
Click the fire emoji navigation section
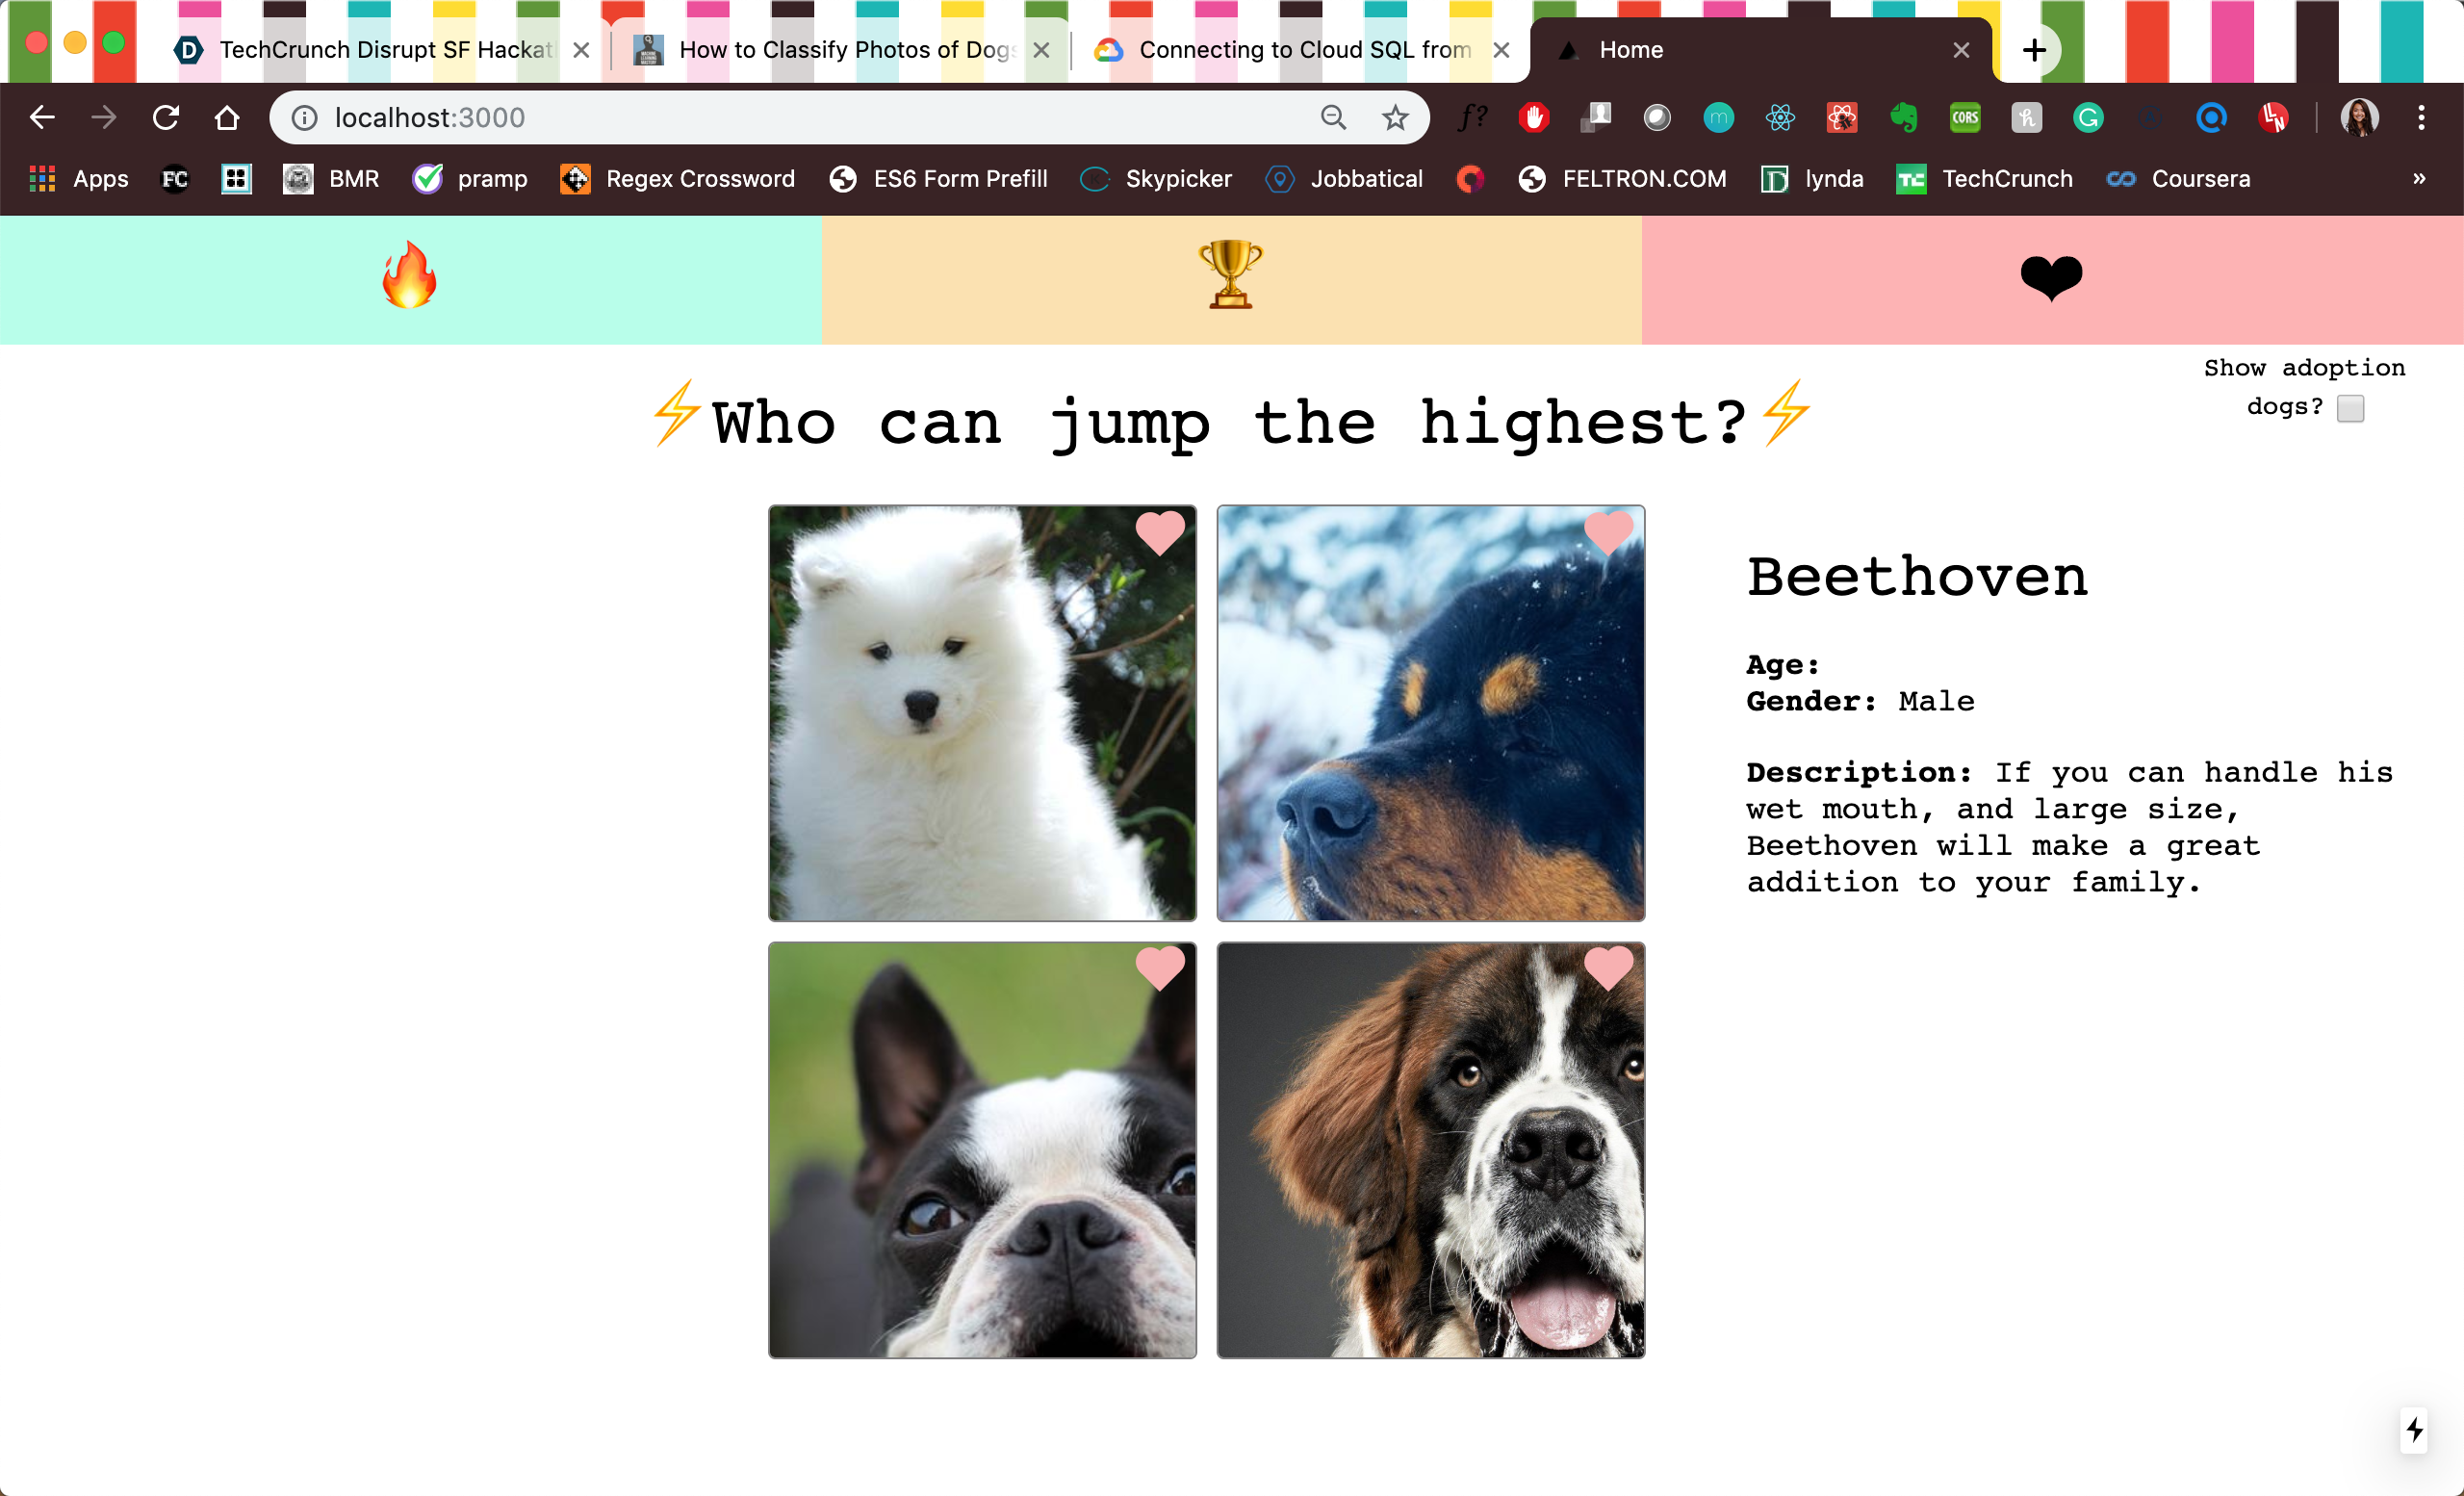(410, 278)
